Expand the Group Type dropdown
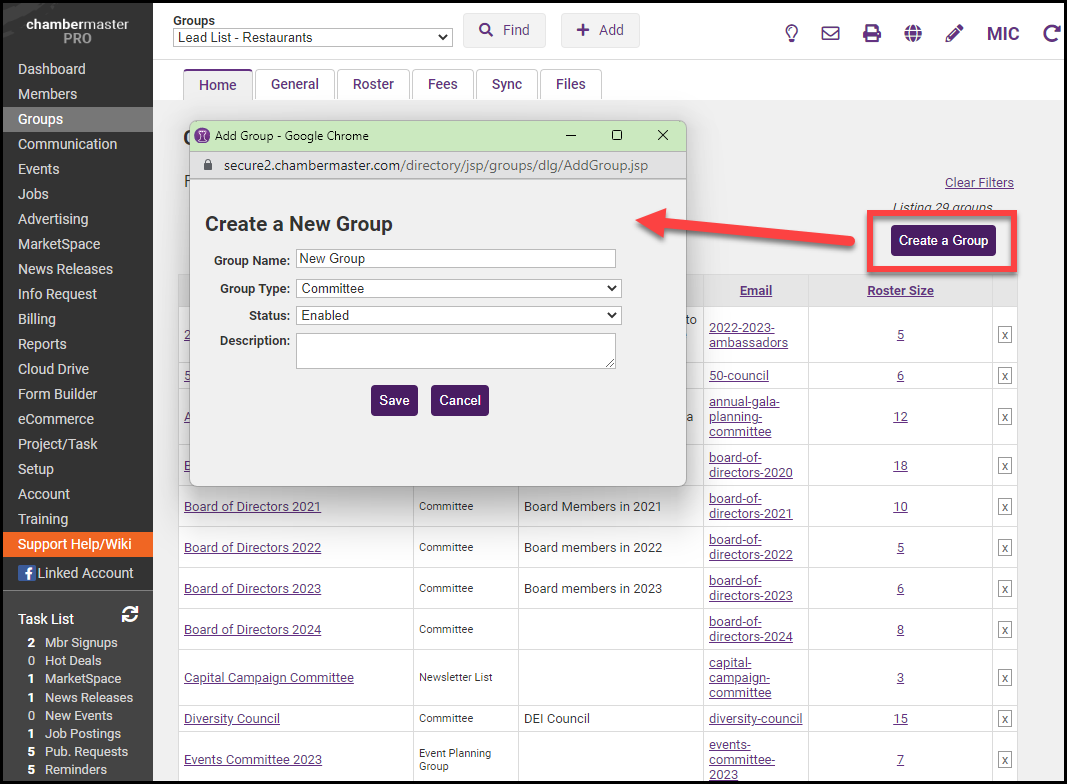 pos(459,288)
